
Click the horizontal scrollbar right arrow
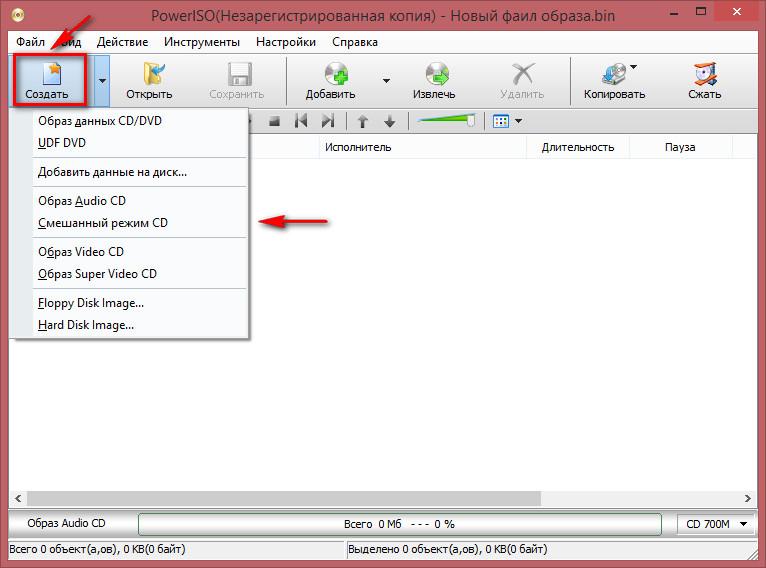click(x=747, y=498)
